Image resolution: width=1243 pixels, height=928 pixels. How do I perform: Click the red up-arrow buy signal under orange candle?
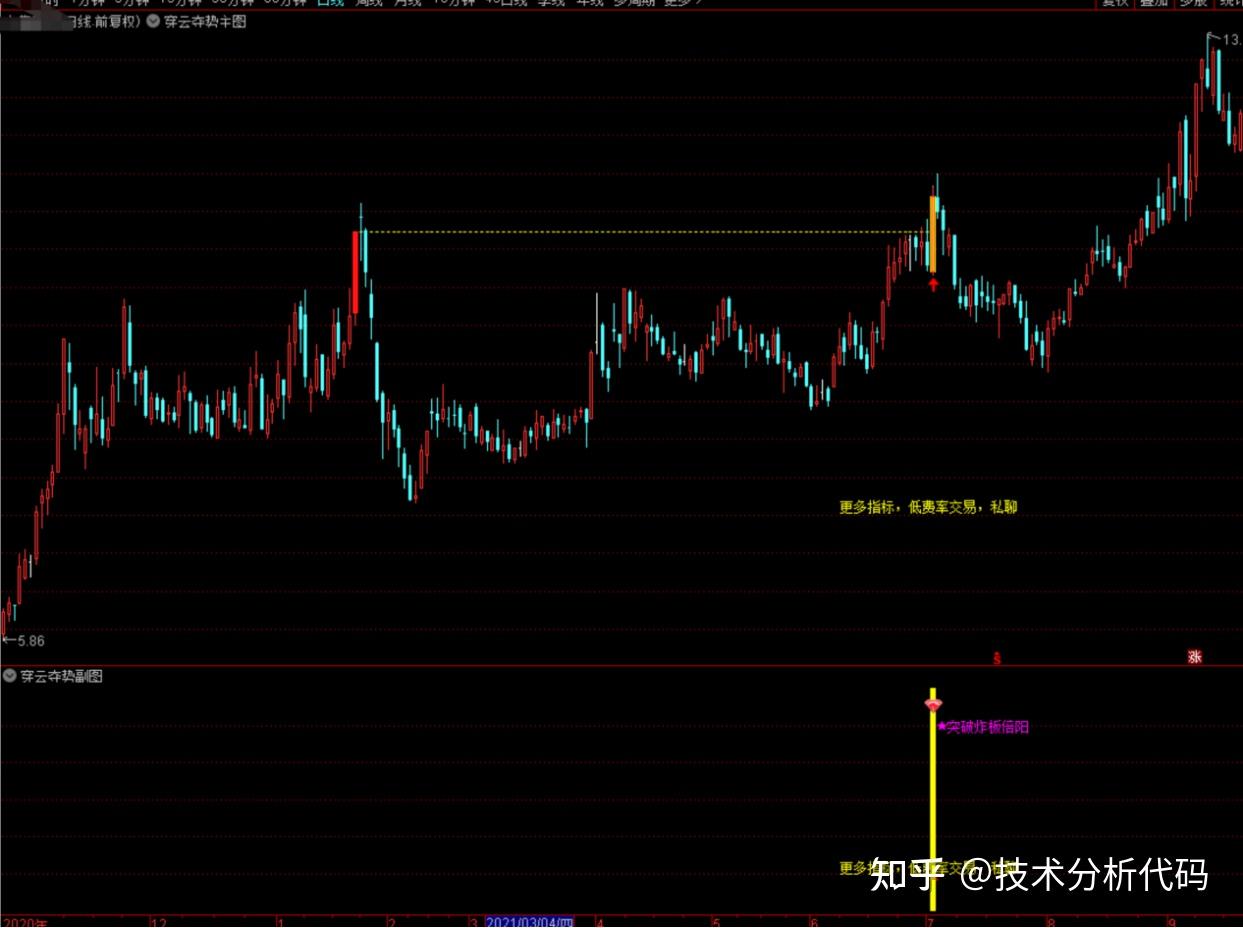(933, 284)
